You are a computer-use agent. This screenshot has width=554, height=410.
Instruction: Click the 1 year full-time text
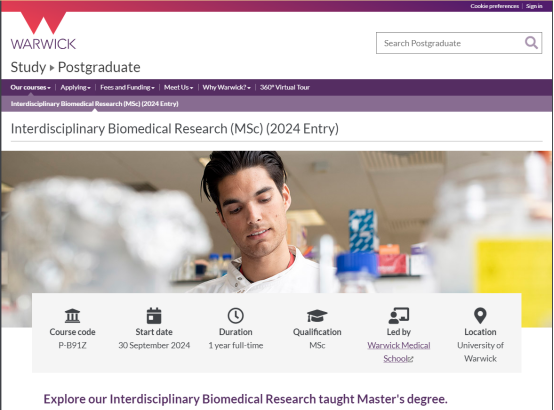tap(236, 345)
